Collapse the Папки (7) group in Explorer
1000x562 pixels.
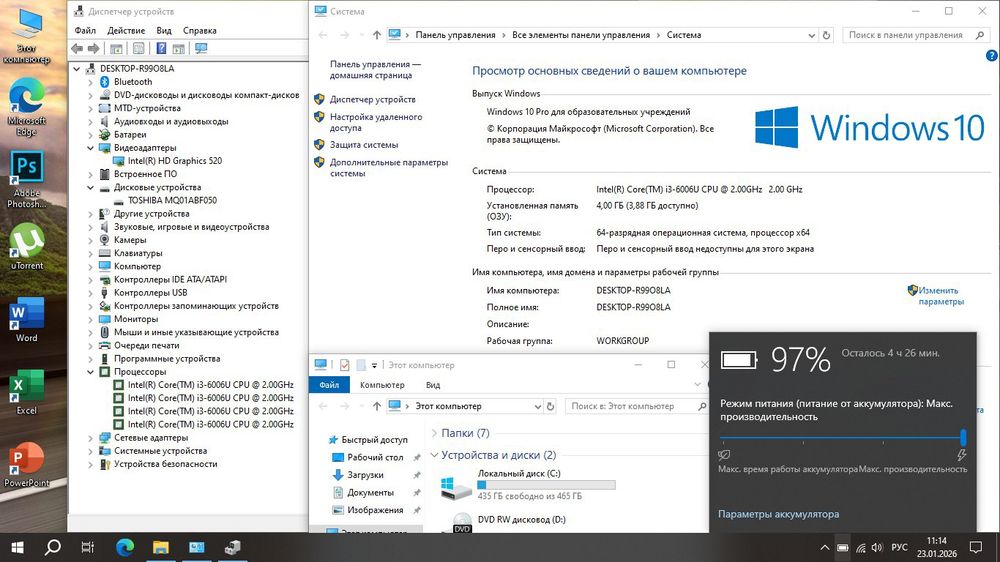coord(434,433)
